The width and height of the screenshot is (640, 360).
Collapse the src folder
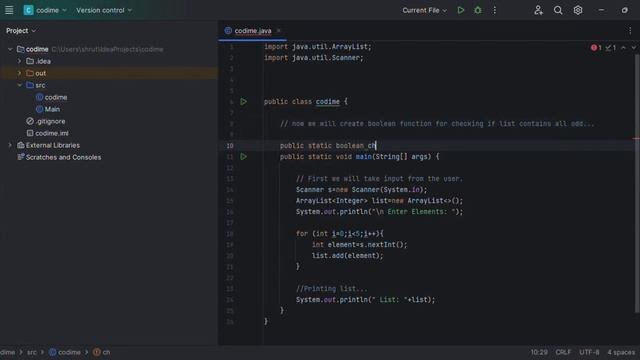point(19,85)
